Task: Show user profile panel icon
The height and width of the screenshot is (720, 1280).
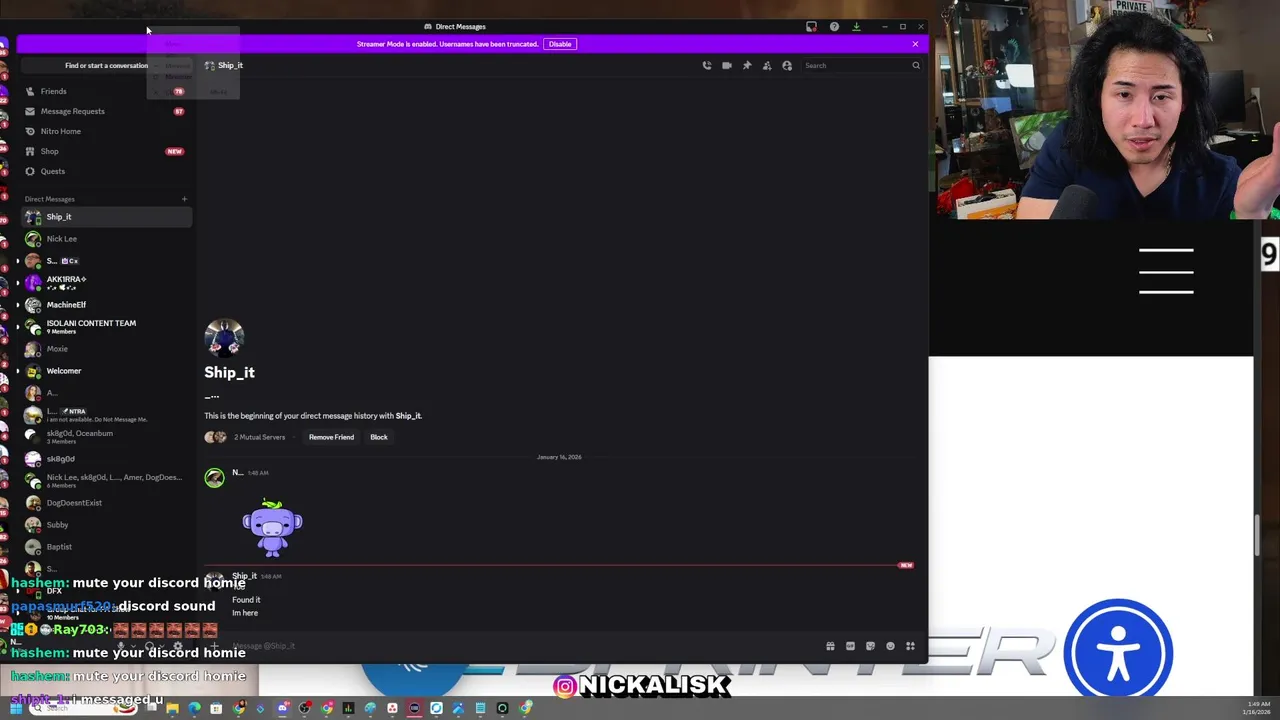Action: [787, 65]
